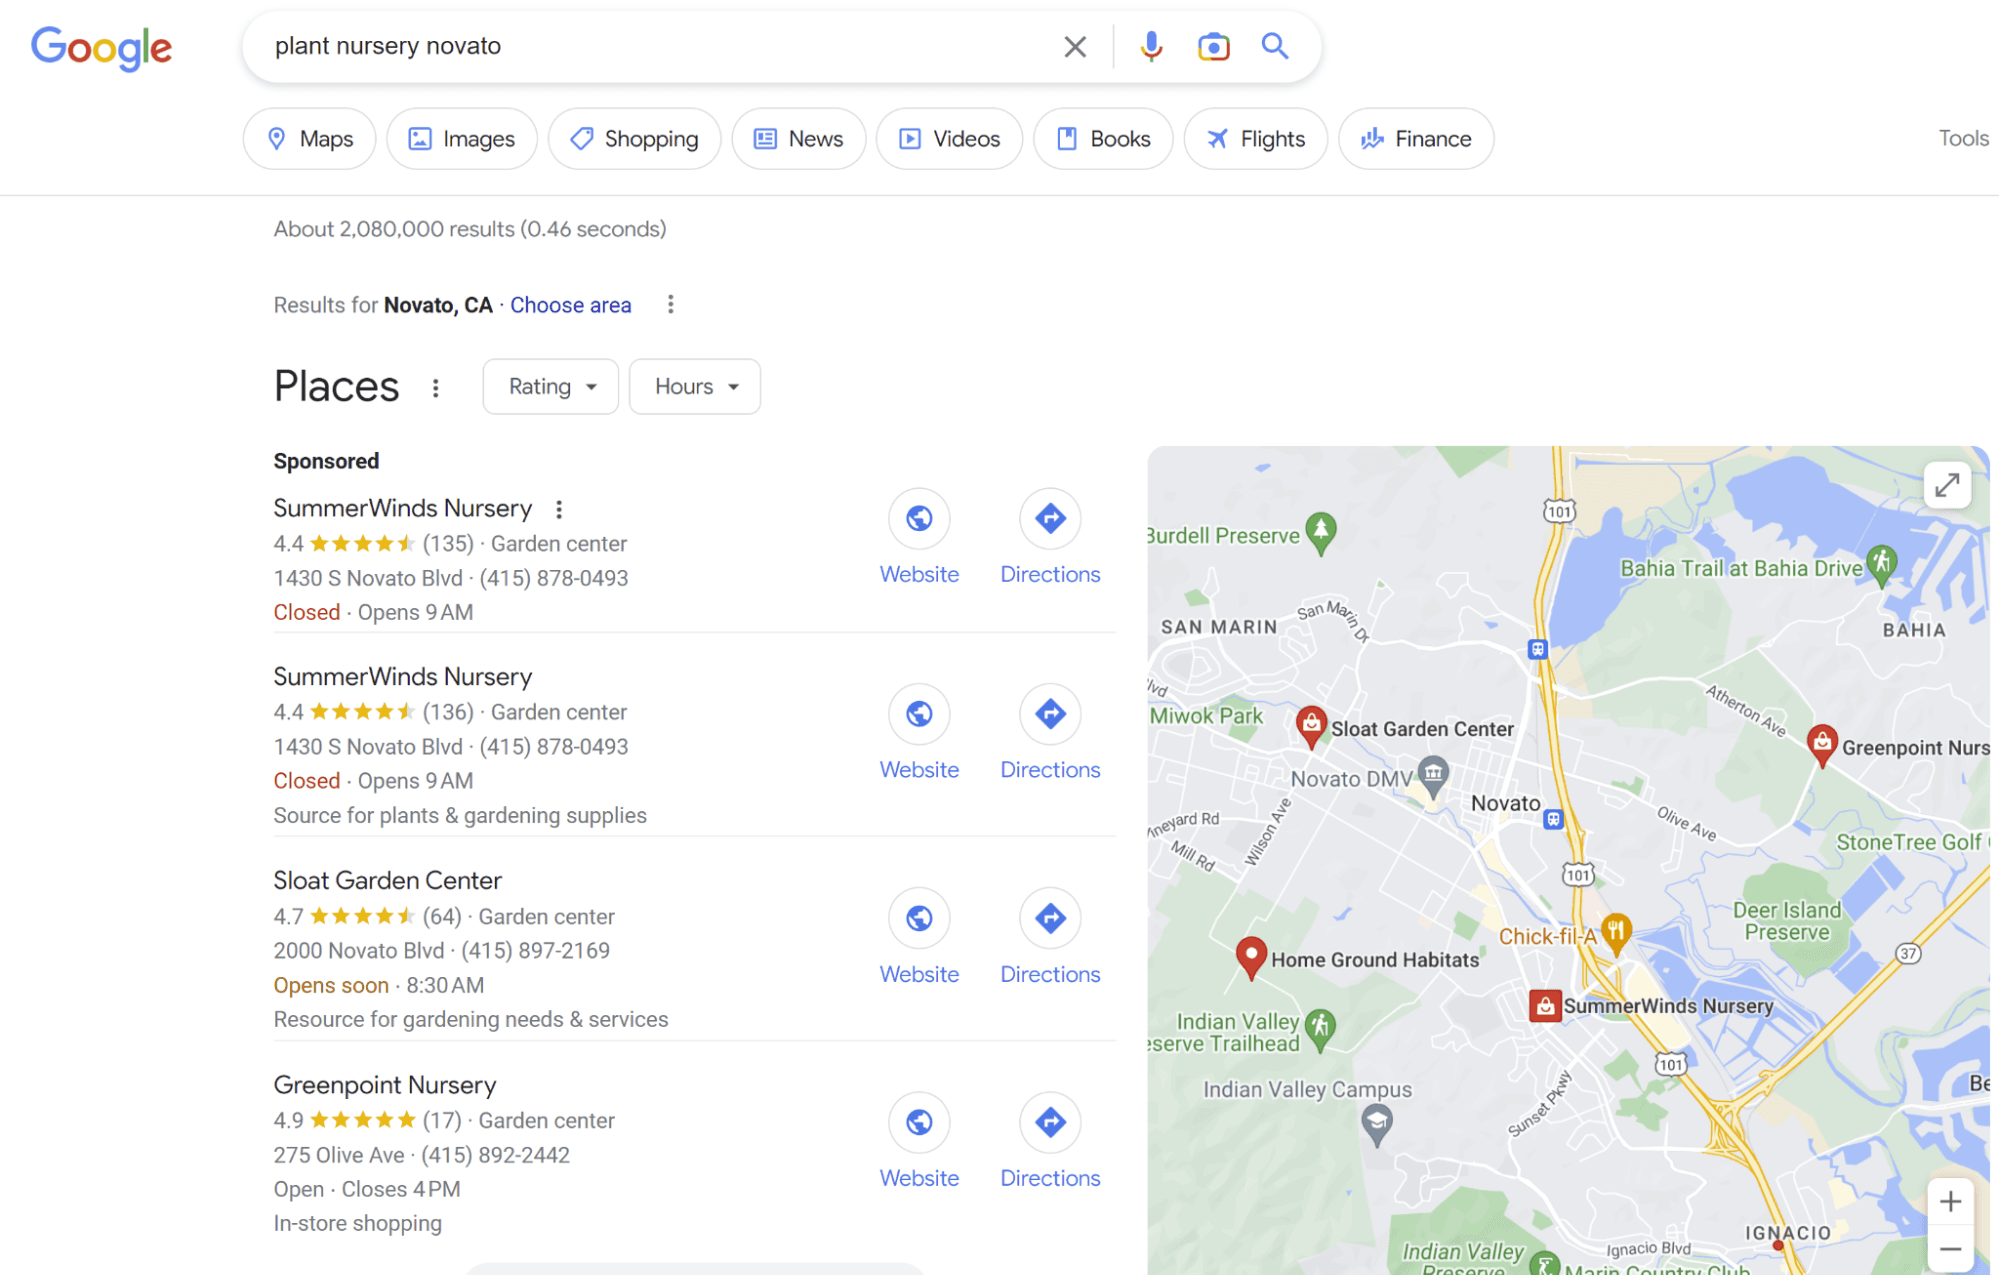Image resolution: width=1999 pixels, height=1275 pixels.
Task: Open Tools on the right
Action: pyautogui.click(x=1962, y=139)
